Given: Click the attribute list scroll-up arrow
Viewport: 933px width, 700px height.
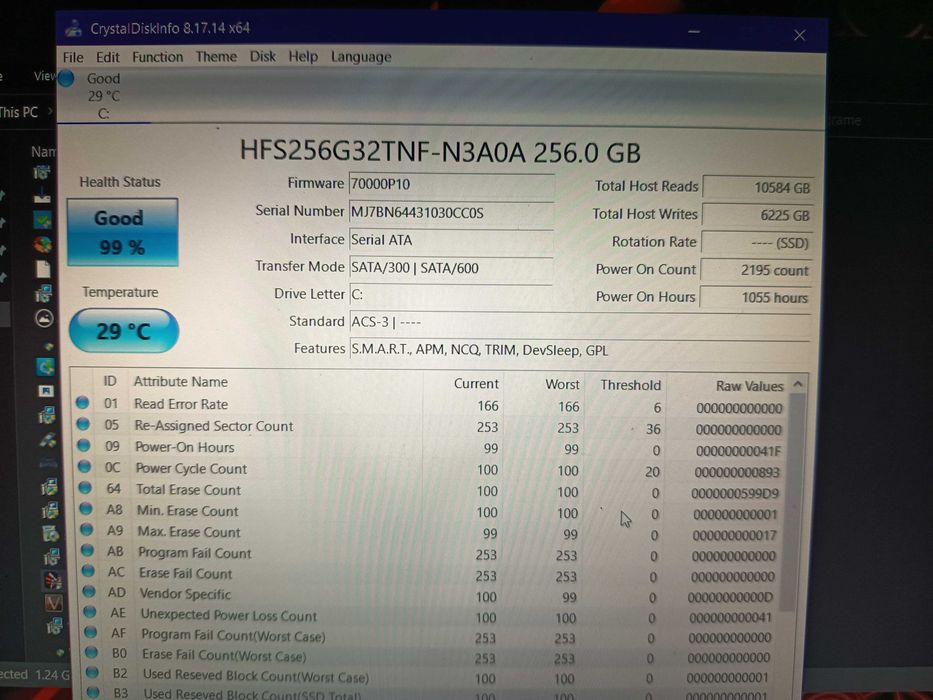Looking at the screenshot, I should (799, 385).
